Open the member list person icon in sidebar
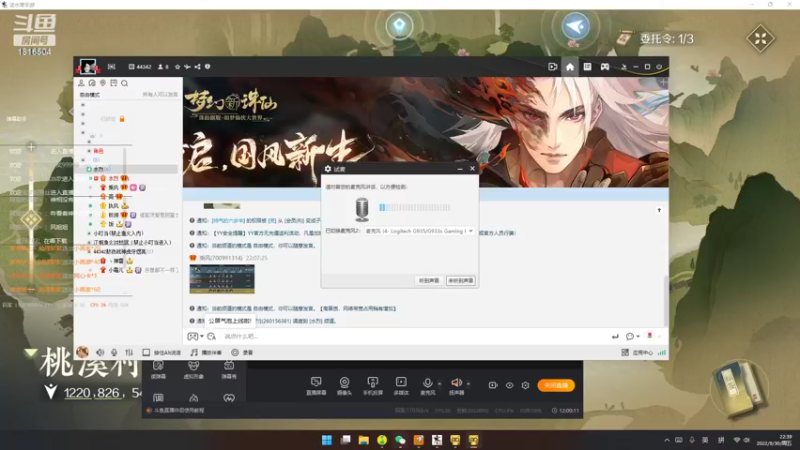The width and height of the screenshot is (800, 450). click(81, 83)
